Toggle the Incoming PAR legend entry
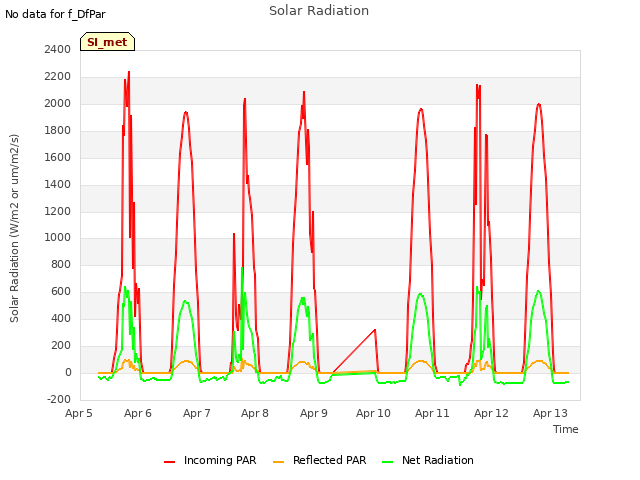This screenshot has height=480, width=640. coord(210,460)
